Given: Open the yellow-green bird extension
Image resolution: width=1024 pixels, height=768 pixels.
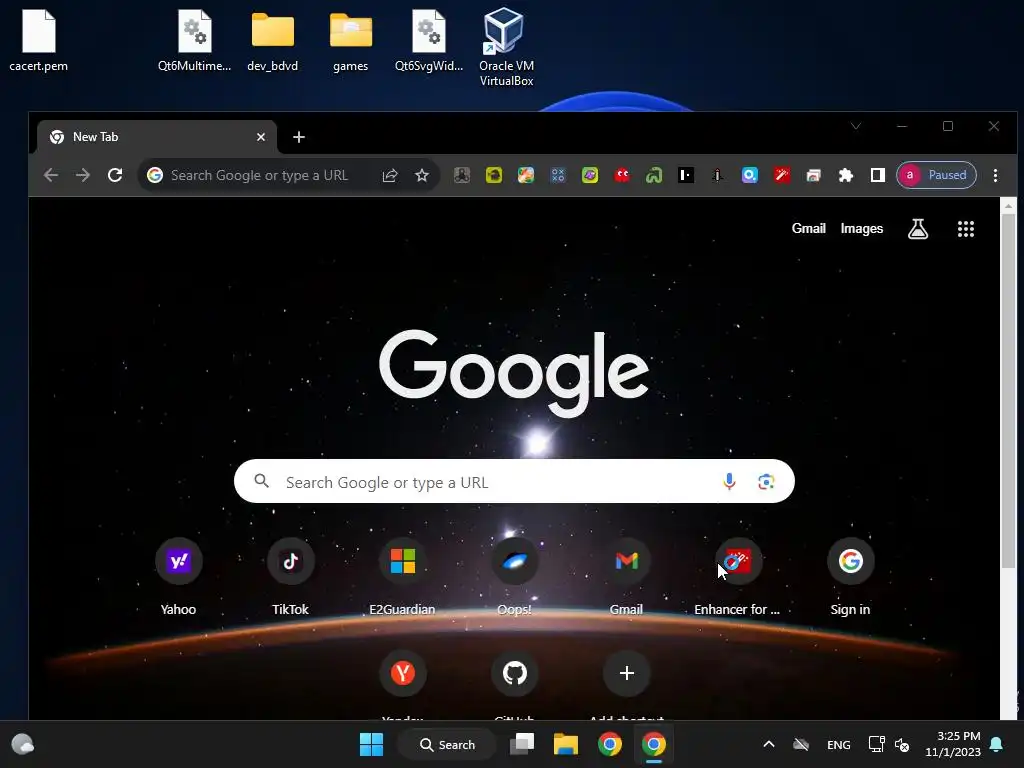Looking at the screenshot, I should coord(494,175).
